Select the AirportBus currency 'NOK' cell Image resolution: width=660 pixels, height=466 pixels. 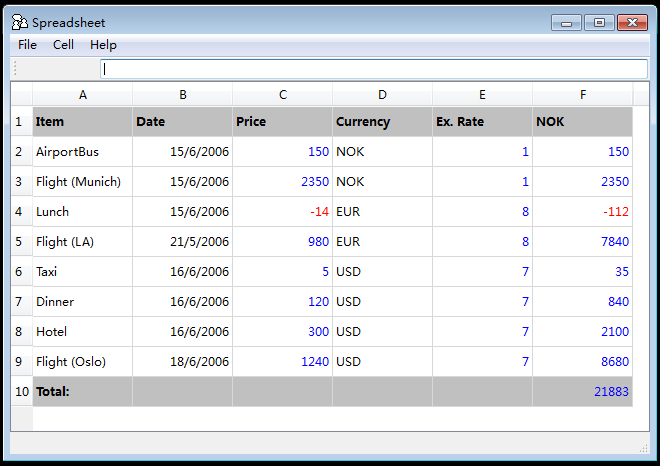(x=382, y=152)
